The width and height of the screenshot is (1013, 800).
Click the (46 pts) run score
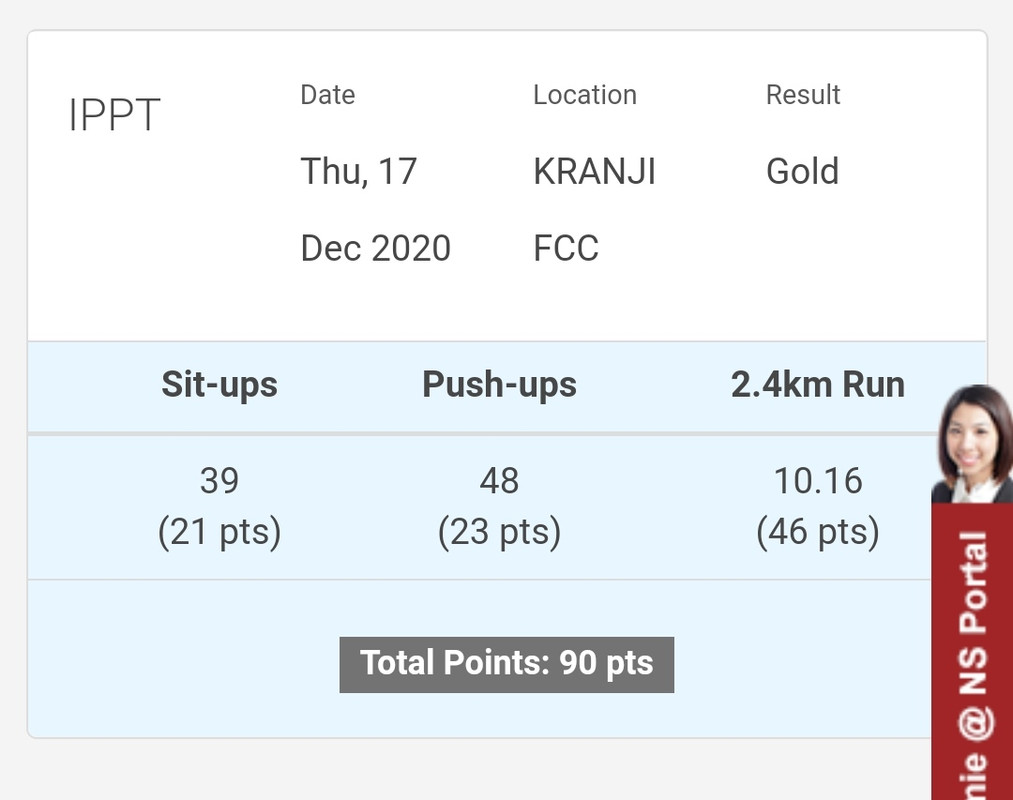(817, 532)
